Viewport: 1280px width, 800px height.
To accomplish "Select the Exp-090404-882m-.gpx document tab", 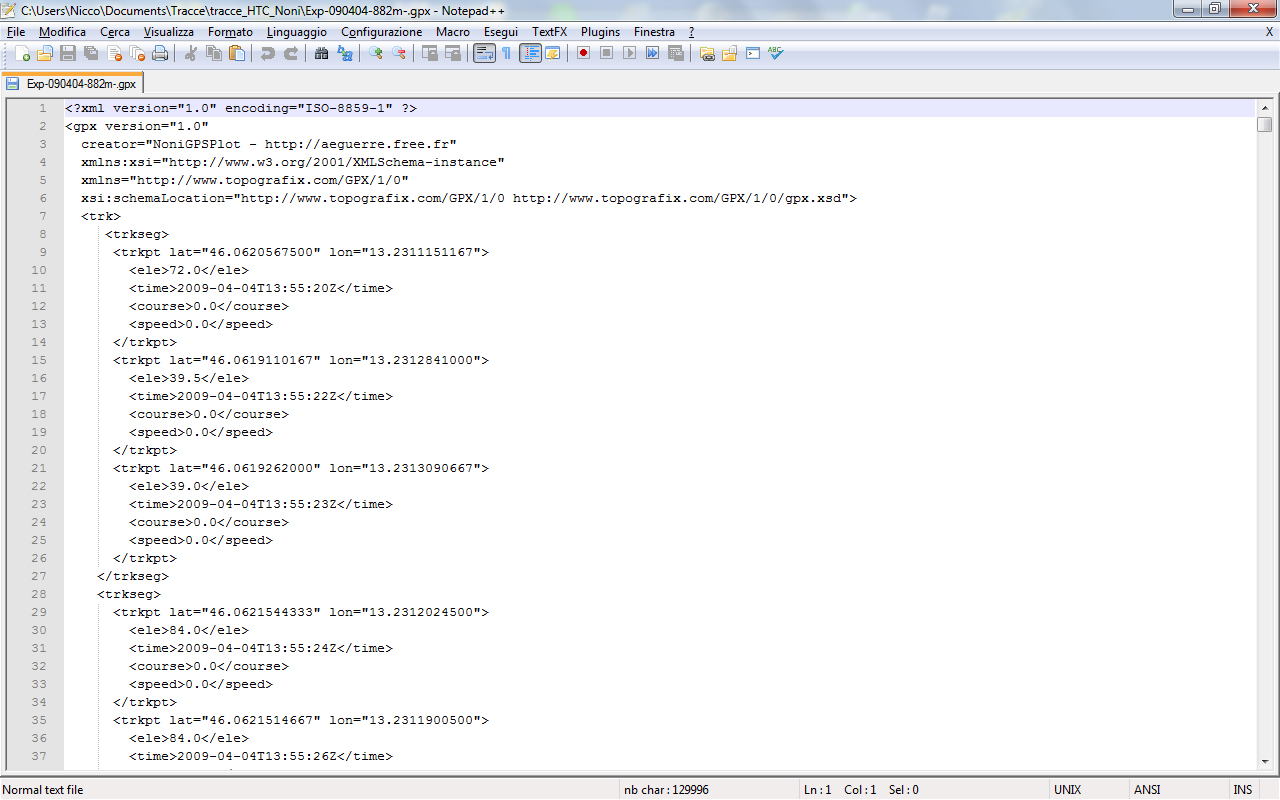I will click(x=72, y=84).
